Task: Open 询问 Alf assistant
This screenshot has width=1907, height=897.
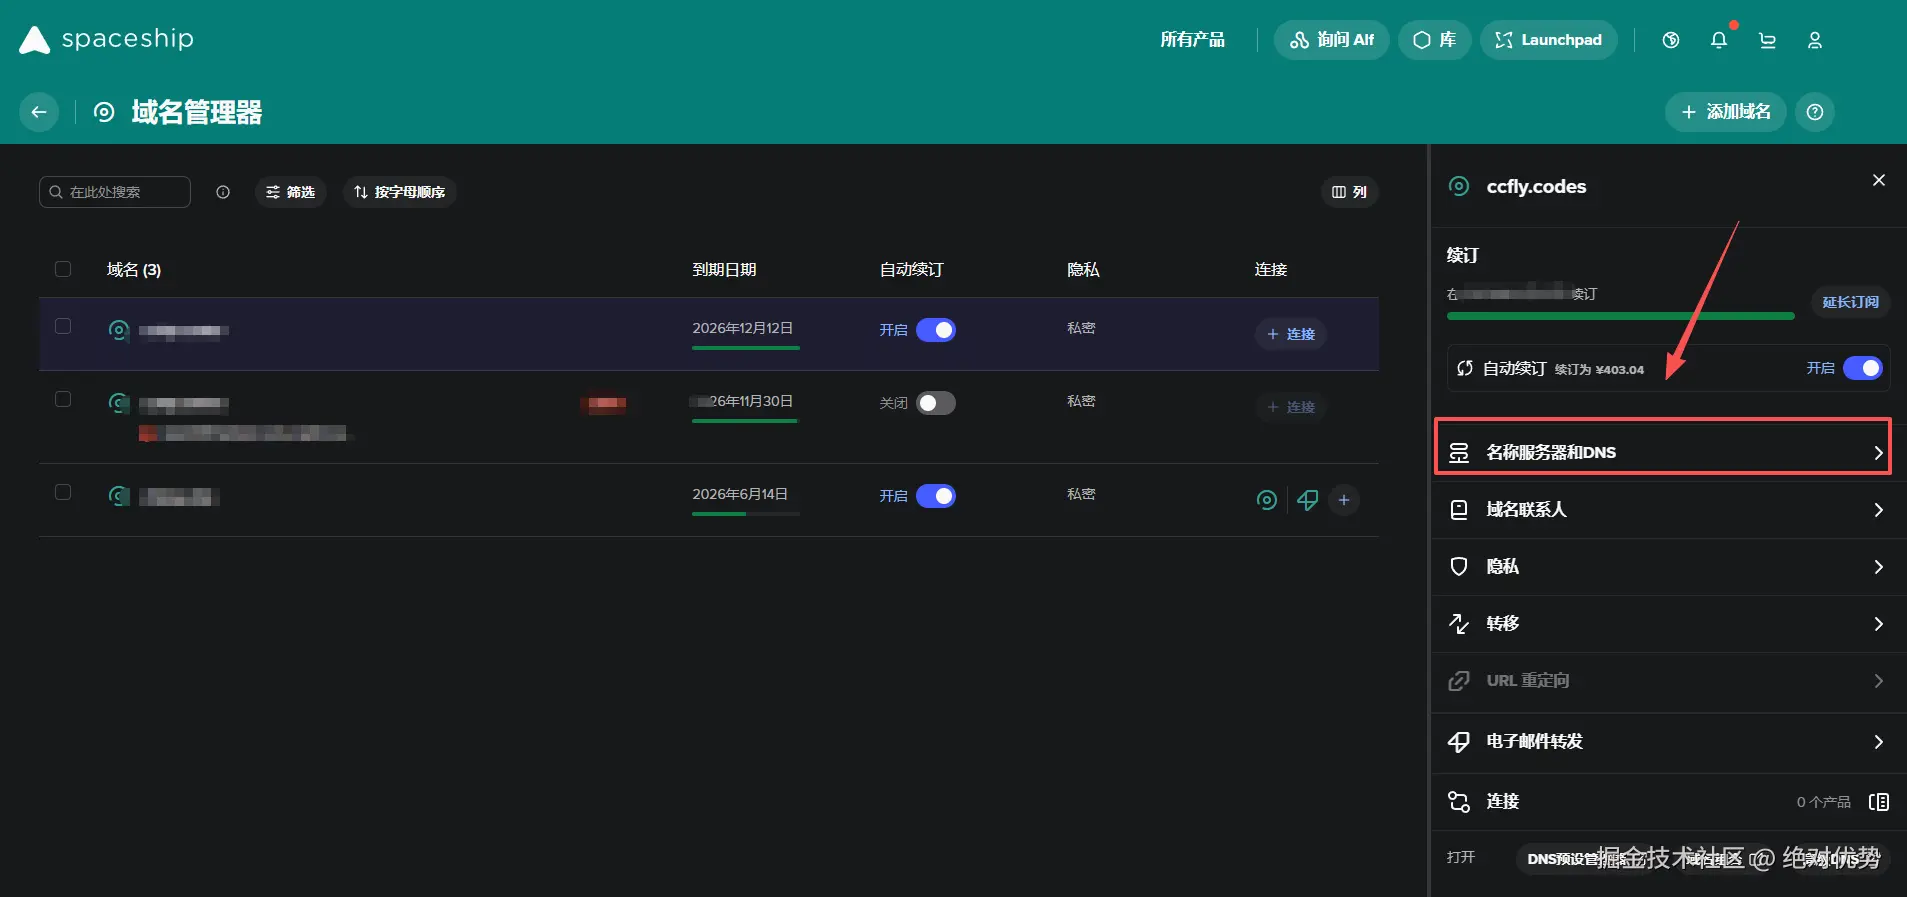Action: point(1331,40)
